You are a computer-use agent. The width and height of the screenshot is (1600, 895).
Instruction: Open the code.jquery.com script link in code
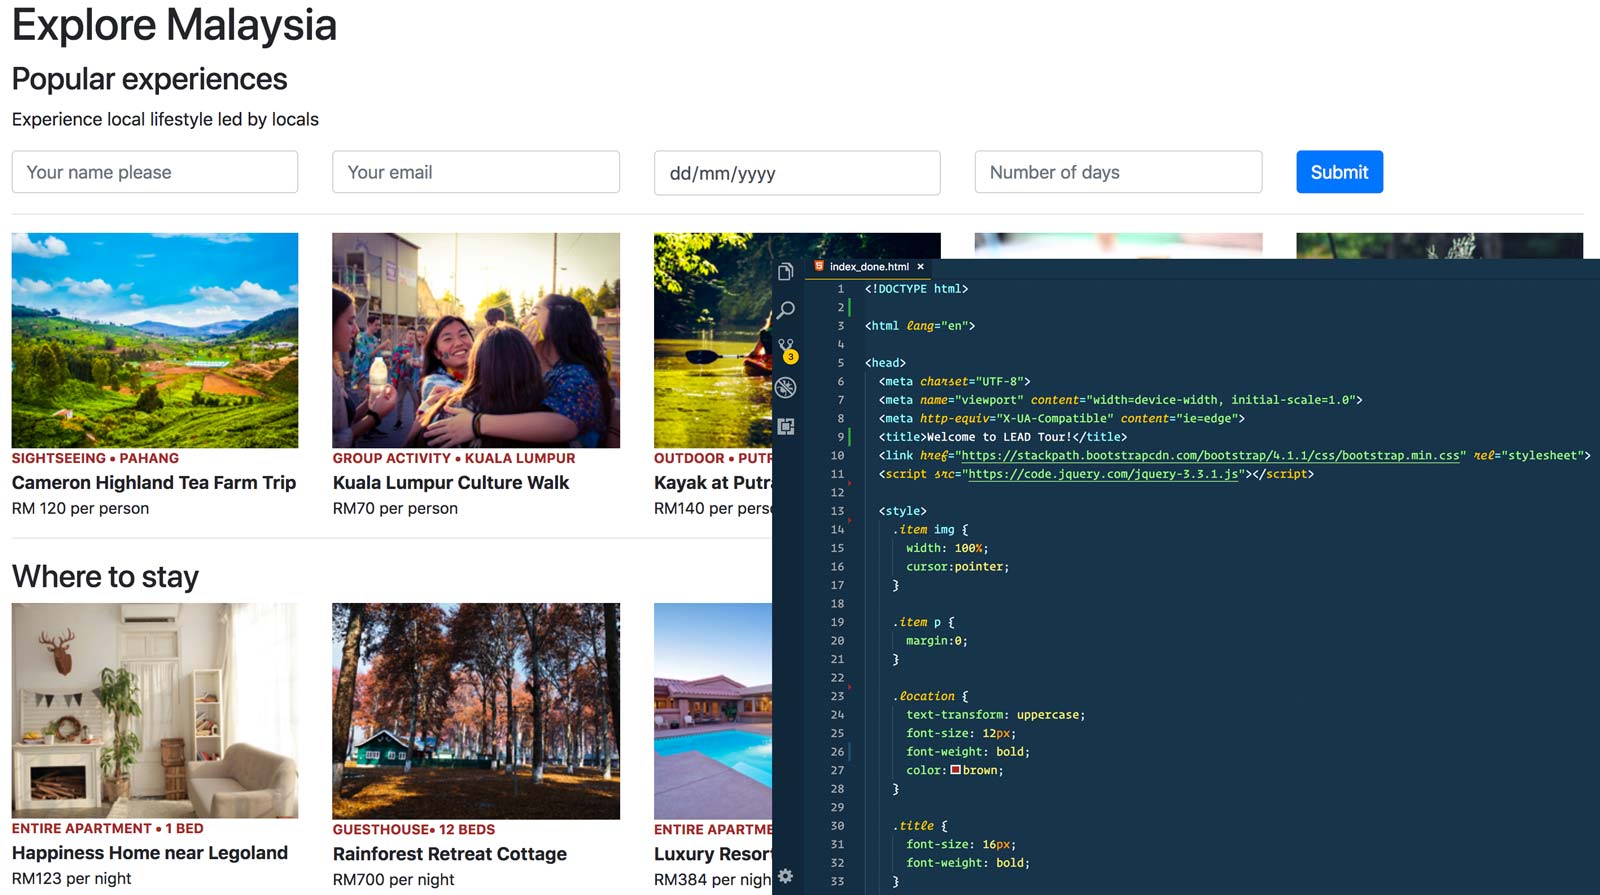click(x=1104, y=474)
